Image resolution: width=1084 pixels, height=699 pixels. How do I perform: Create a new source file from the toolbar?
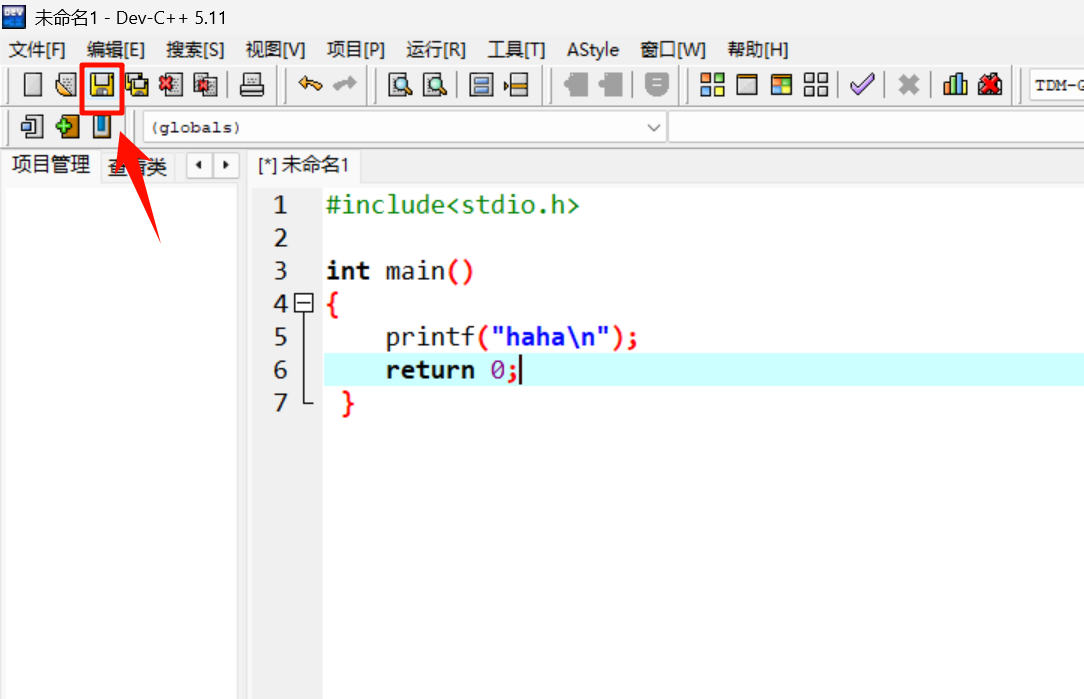tap(32, 85)
